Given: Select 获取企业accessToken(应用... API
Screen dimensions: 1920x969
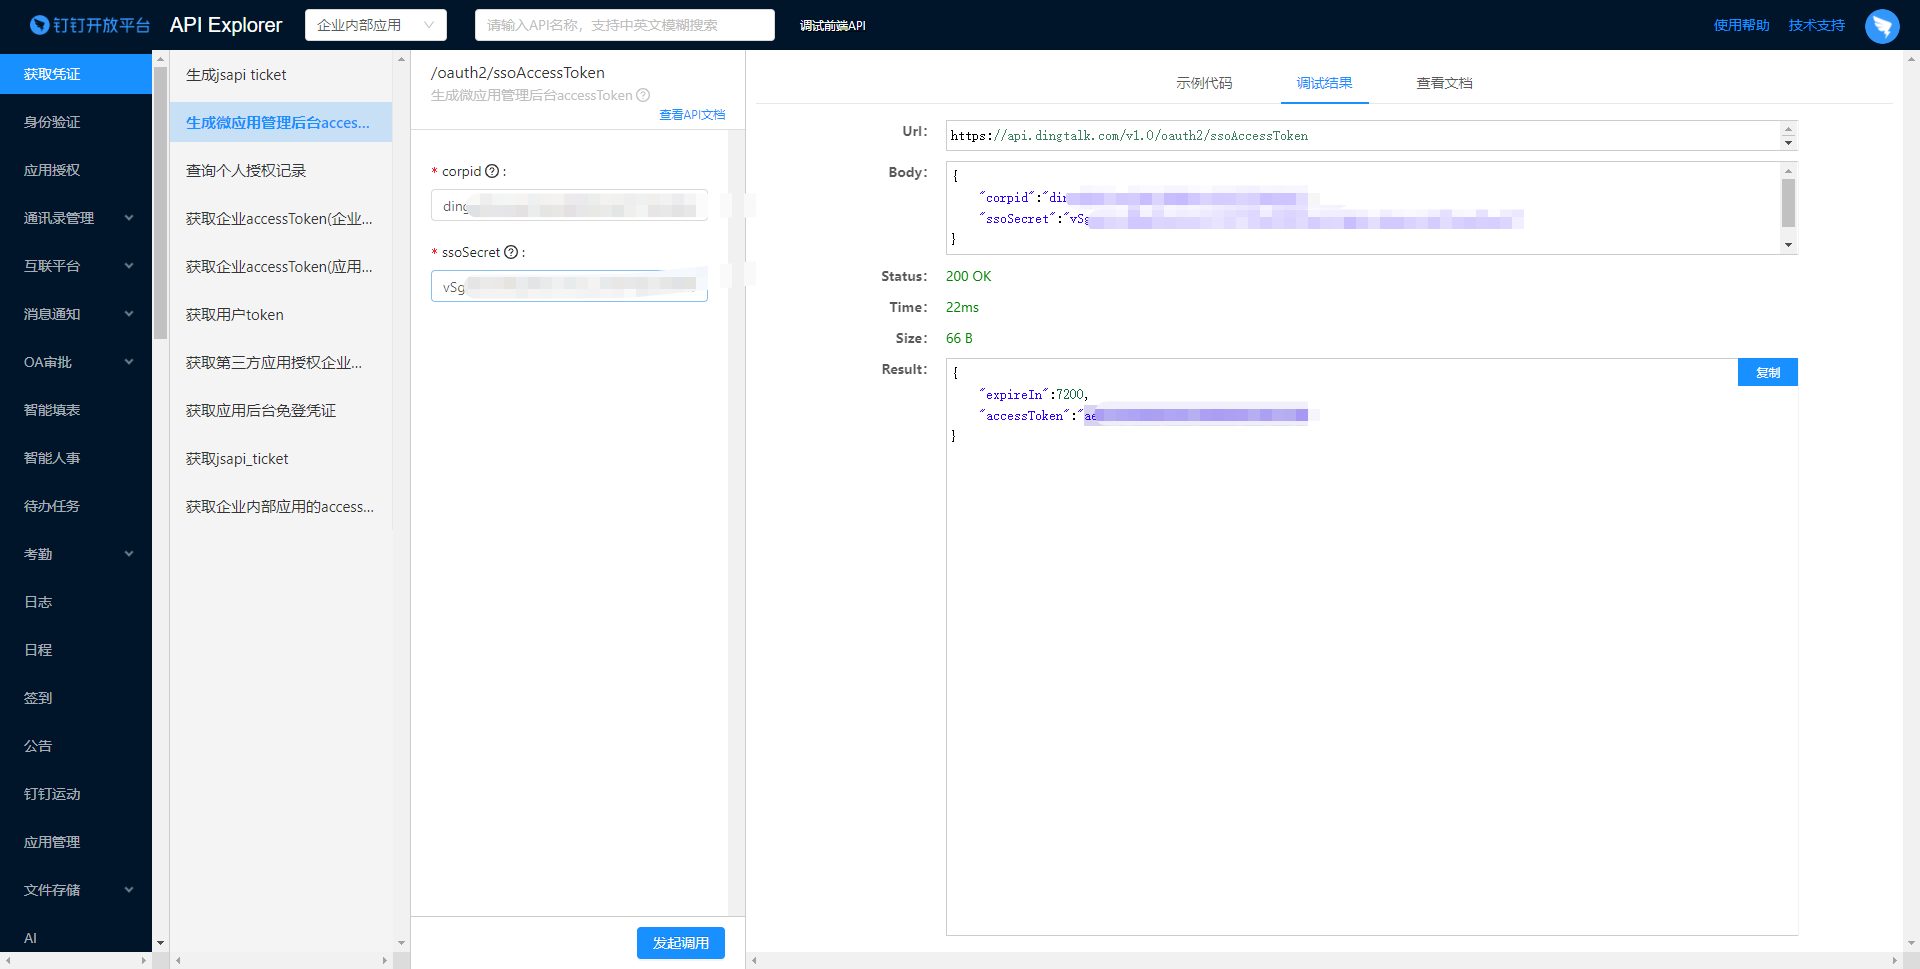Looking at the screenshot, I should pyautogui.click(x=281, y=267).
